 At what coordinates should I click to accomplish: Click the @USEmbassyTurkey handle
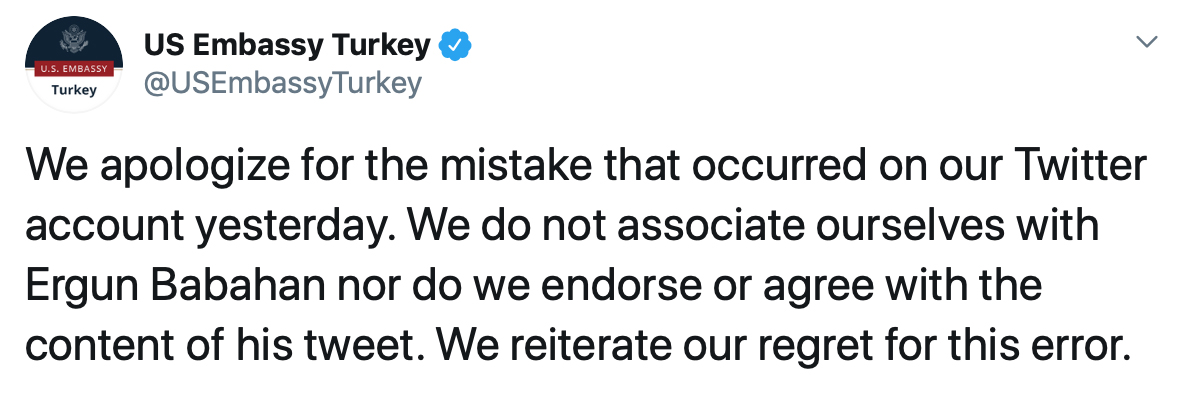coord(283,83)
